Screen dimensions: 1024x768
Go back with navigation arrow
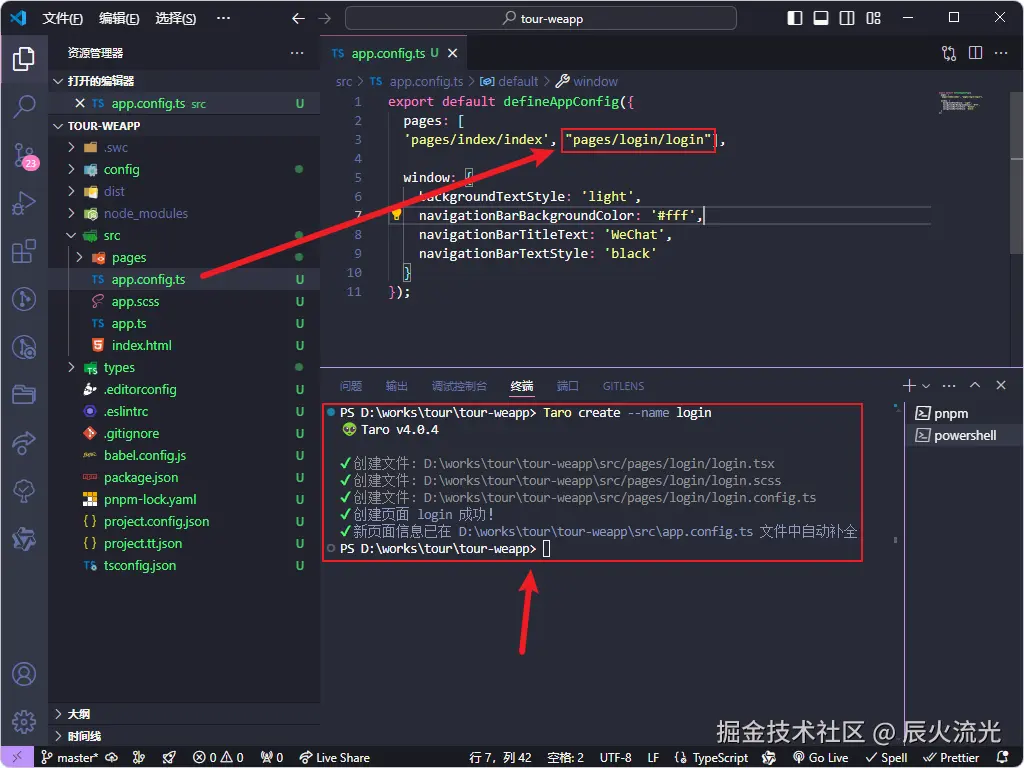[x=298, y=18]
